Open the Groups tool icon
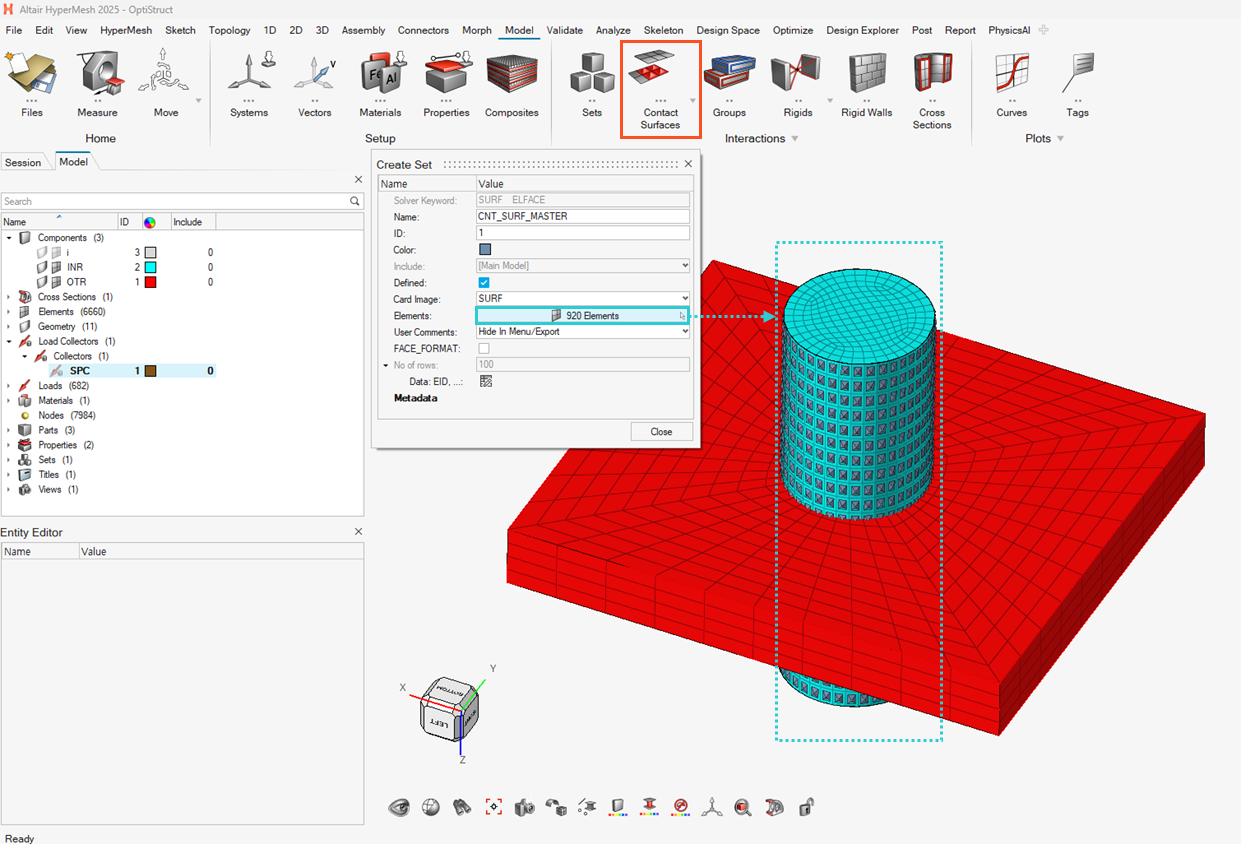This screenshot has width=1241, height=844. [729, 74]
